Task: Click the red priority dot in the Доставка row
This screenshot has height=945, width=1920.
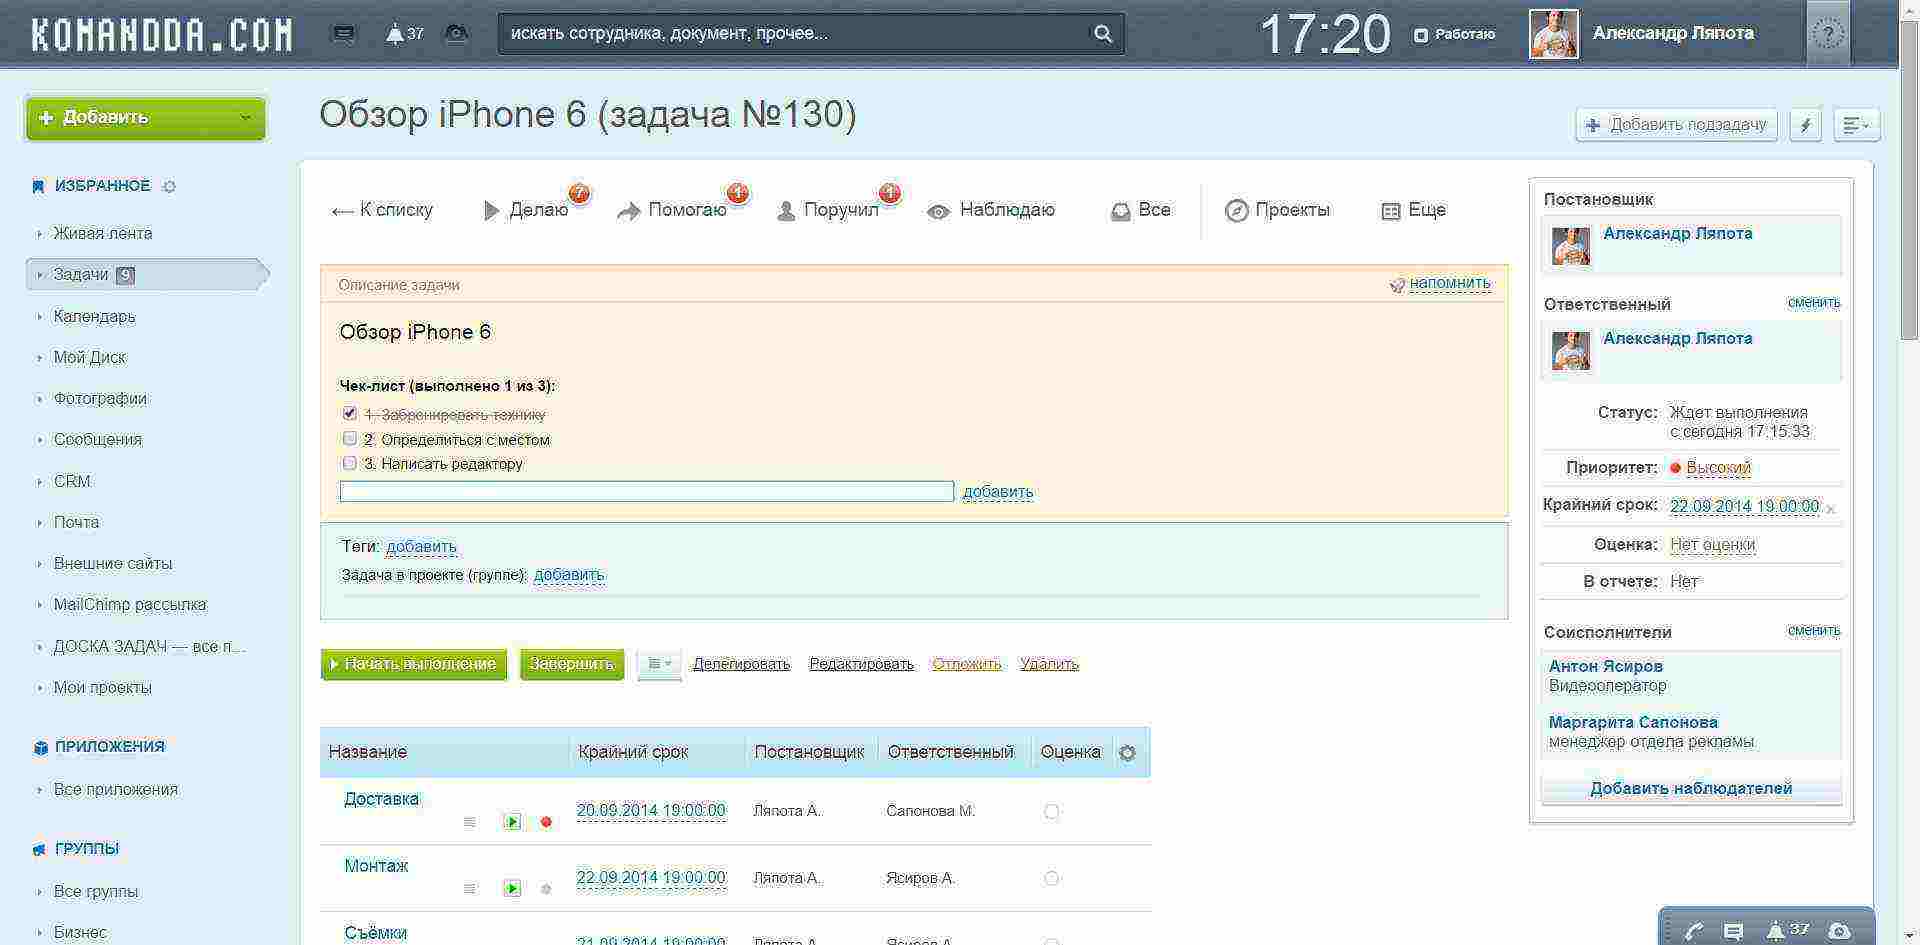Action: point(546,822)
